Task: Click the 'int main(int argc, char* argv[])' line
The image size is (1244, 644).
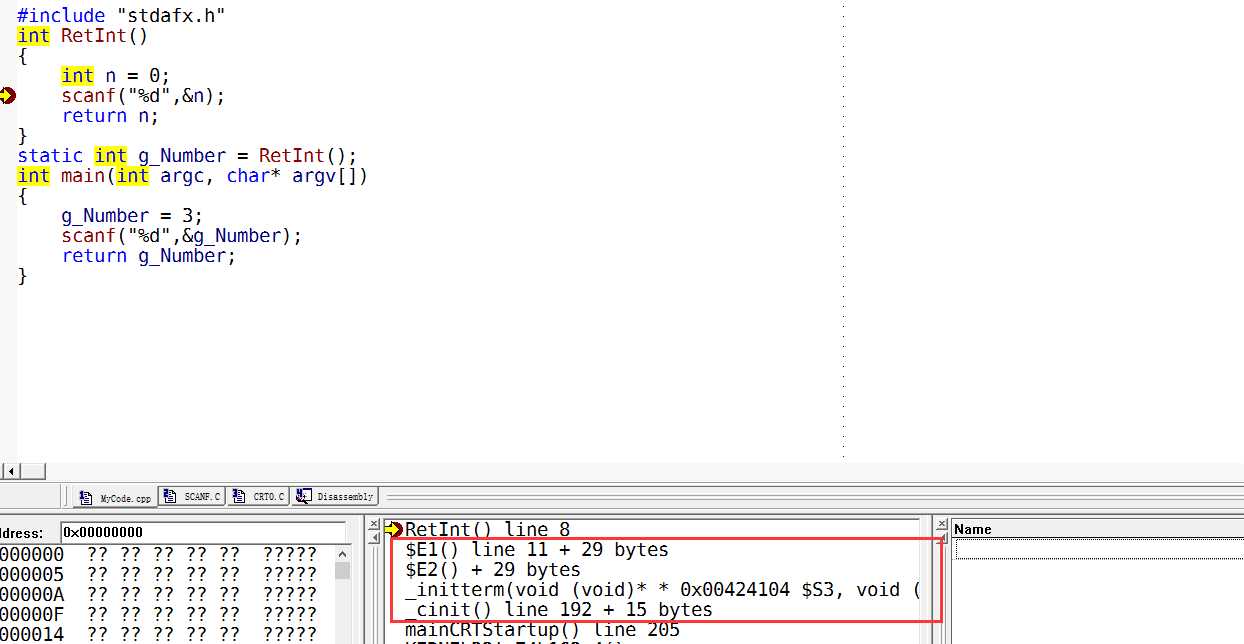Action: [193, 175]
